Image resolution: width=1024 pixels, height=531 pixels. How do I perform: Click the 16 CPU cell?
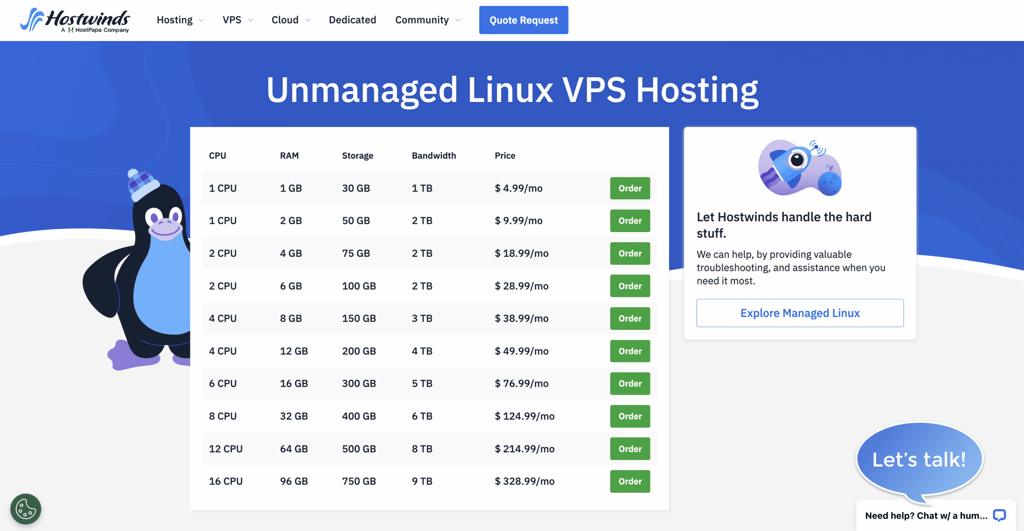tap(226, 481)
